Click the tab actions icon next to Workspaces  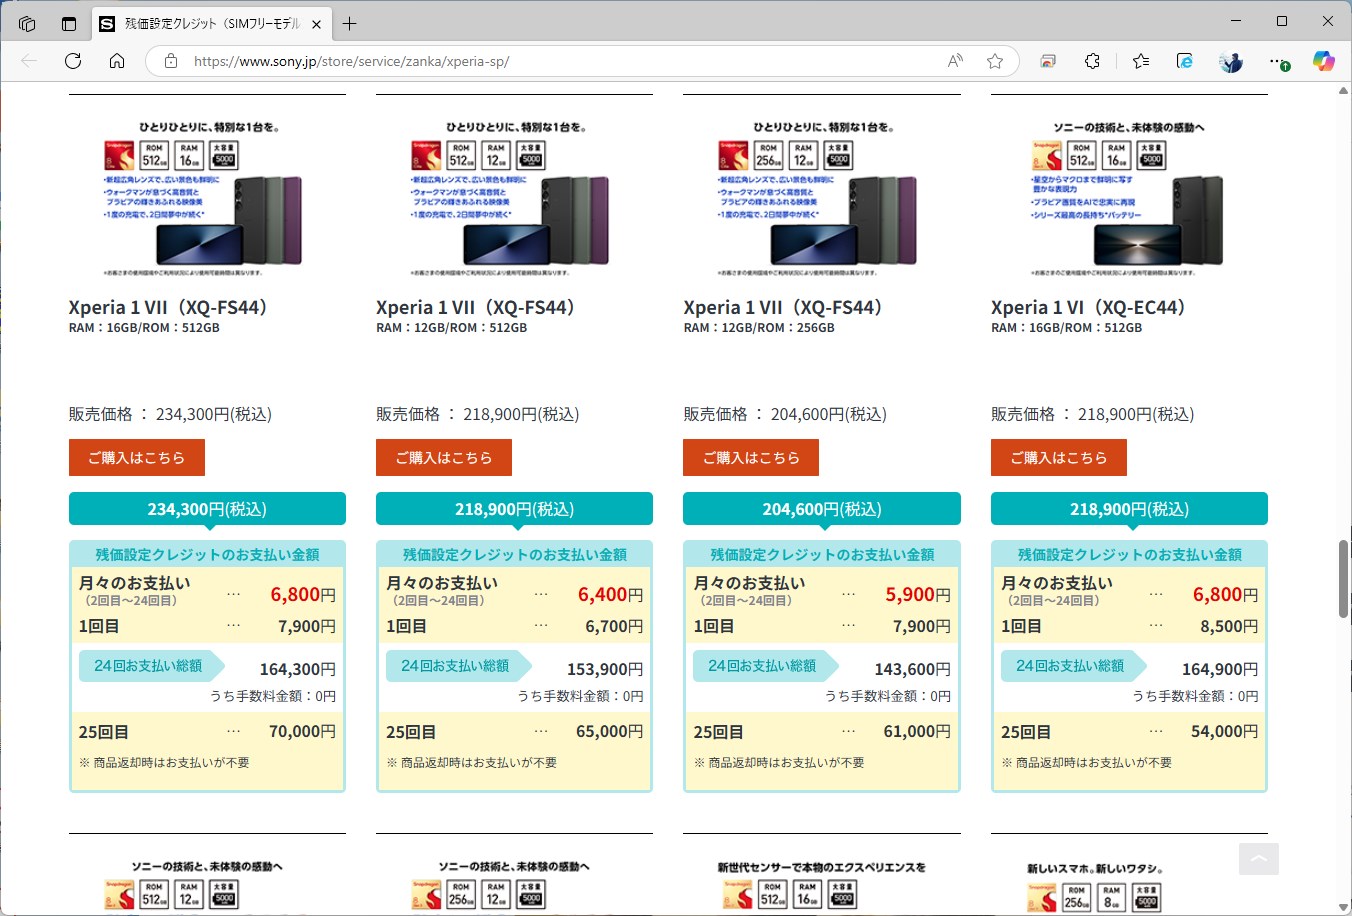(x=67, y=23)
